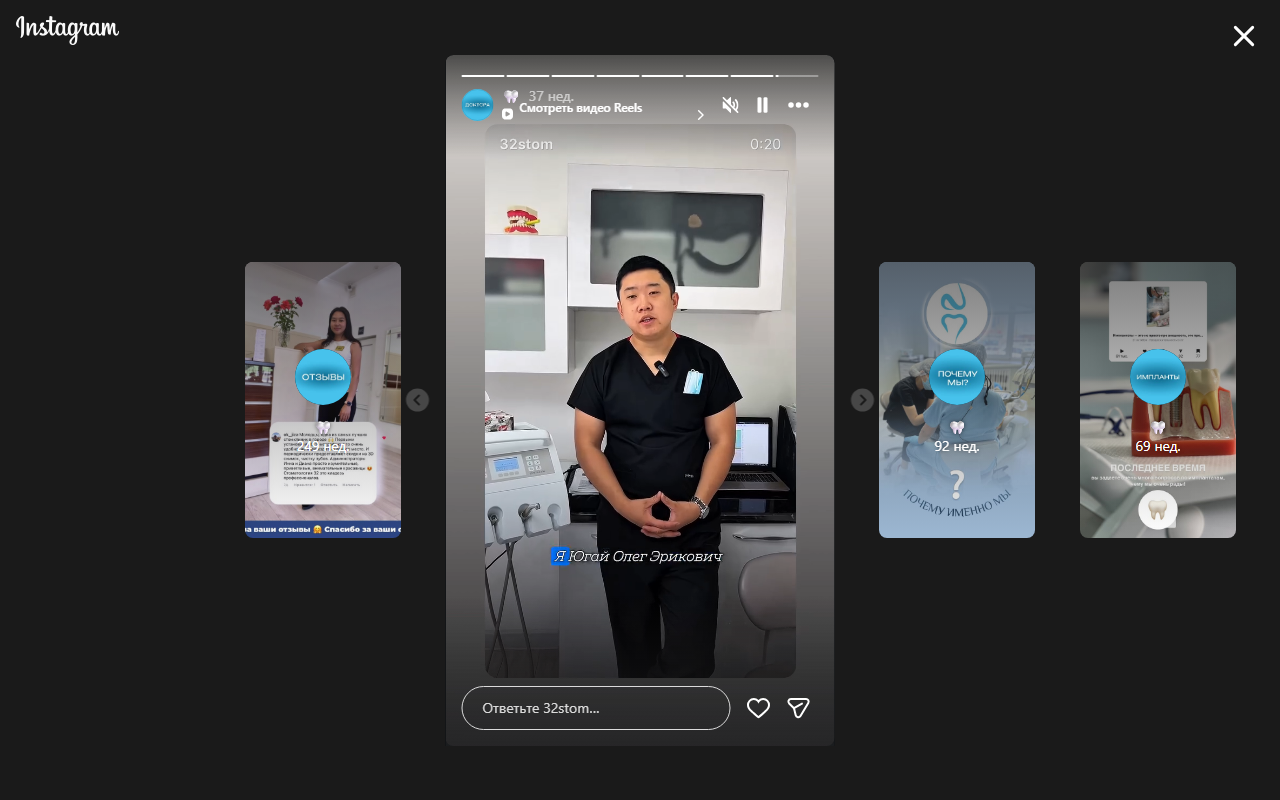Screen dimensions: 1280x800
Task: Click the last story progress segment
Action: coord(798,75)
